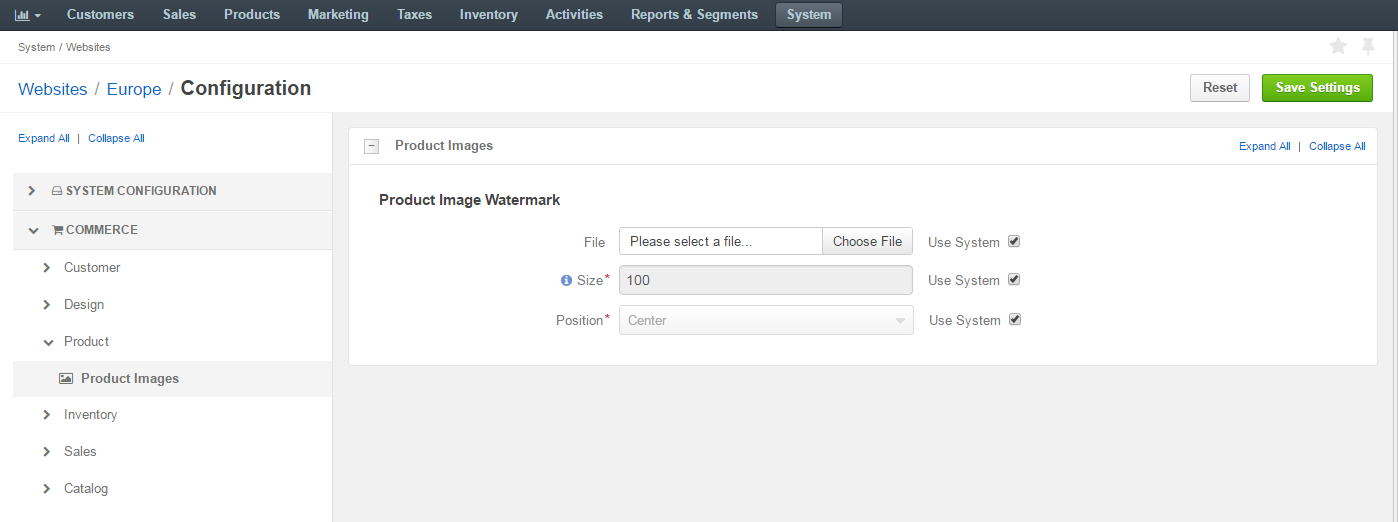Collapse the Product tree node
This screenshot has height=522, width=1398.
tap(47, 342)
